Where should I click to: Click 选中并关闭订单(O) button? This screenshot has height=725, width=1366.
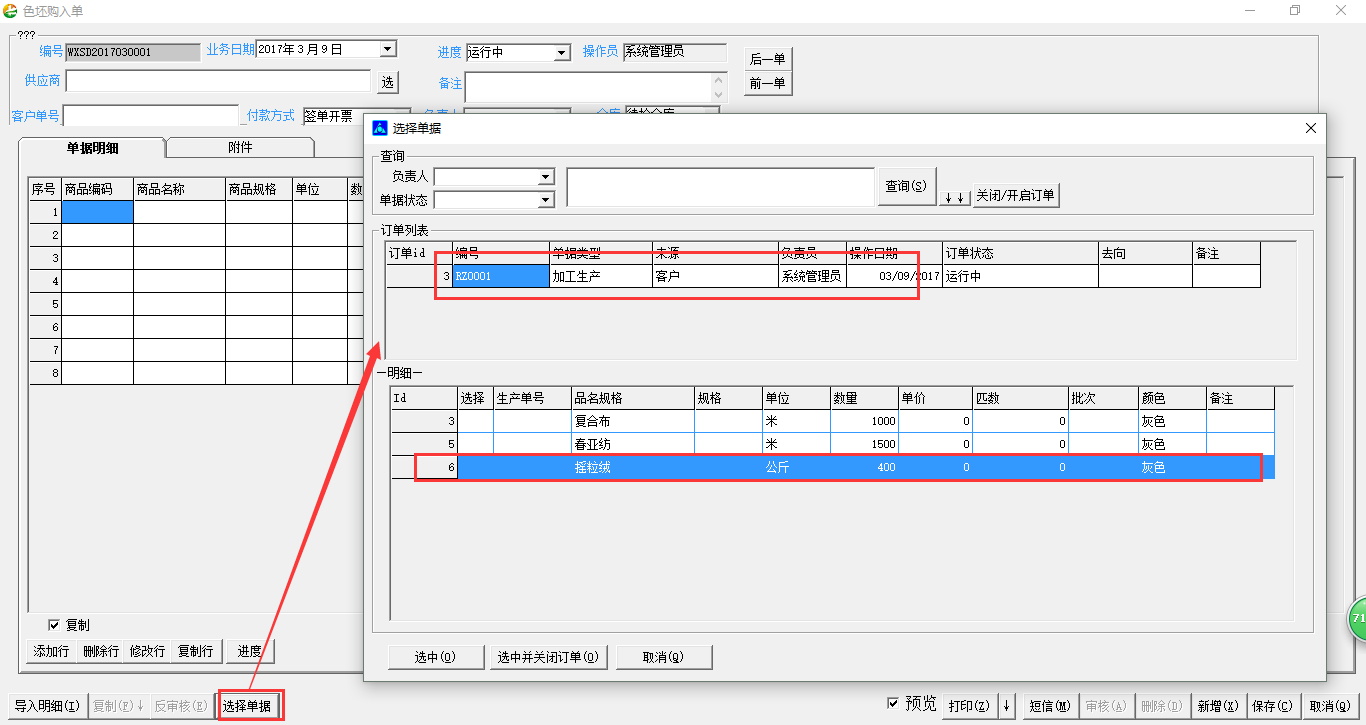click(x=548, y=657)
